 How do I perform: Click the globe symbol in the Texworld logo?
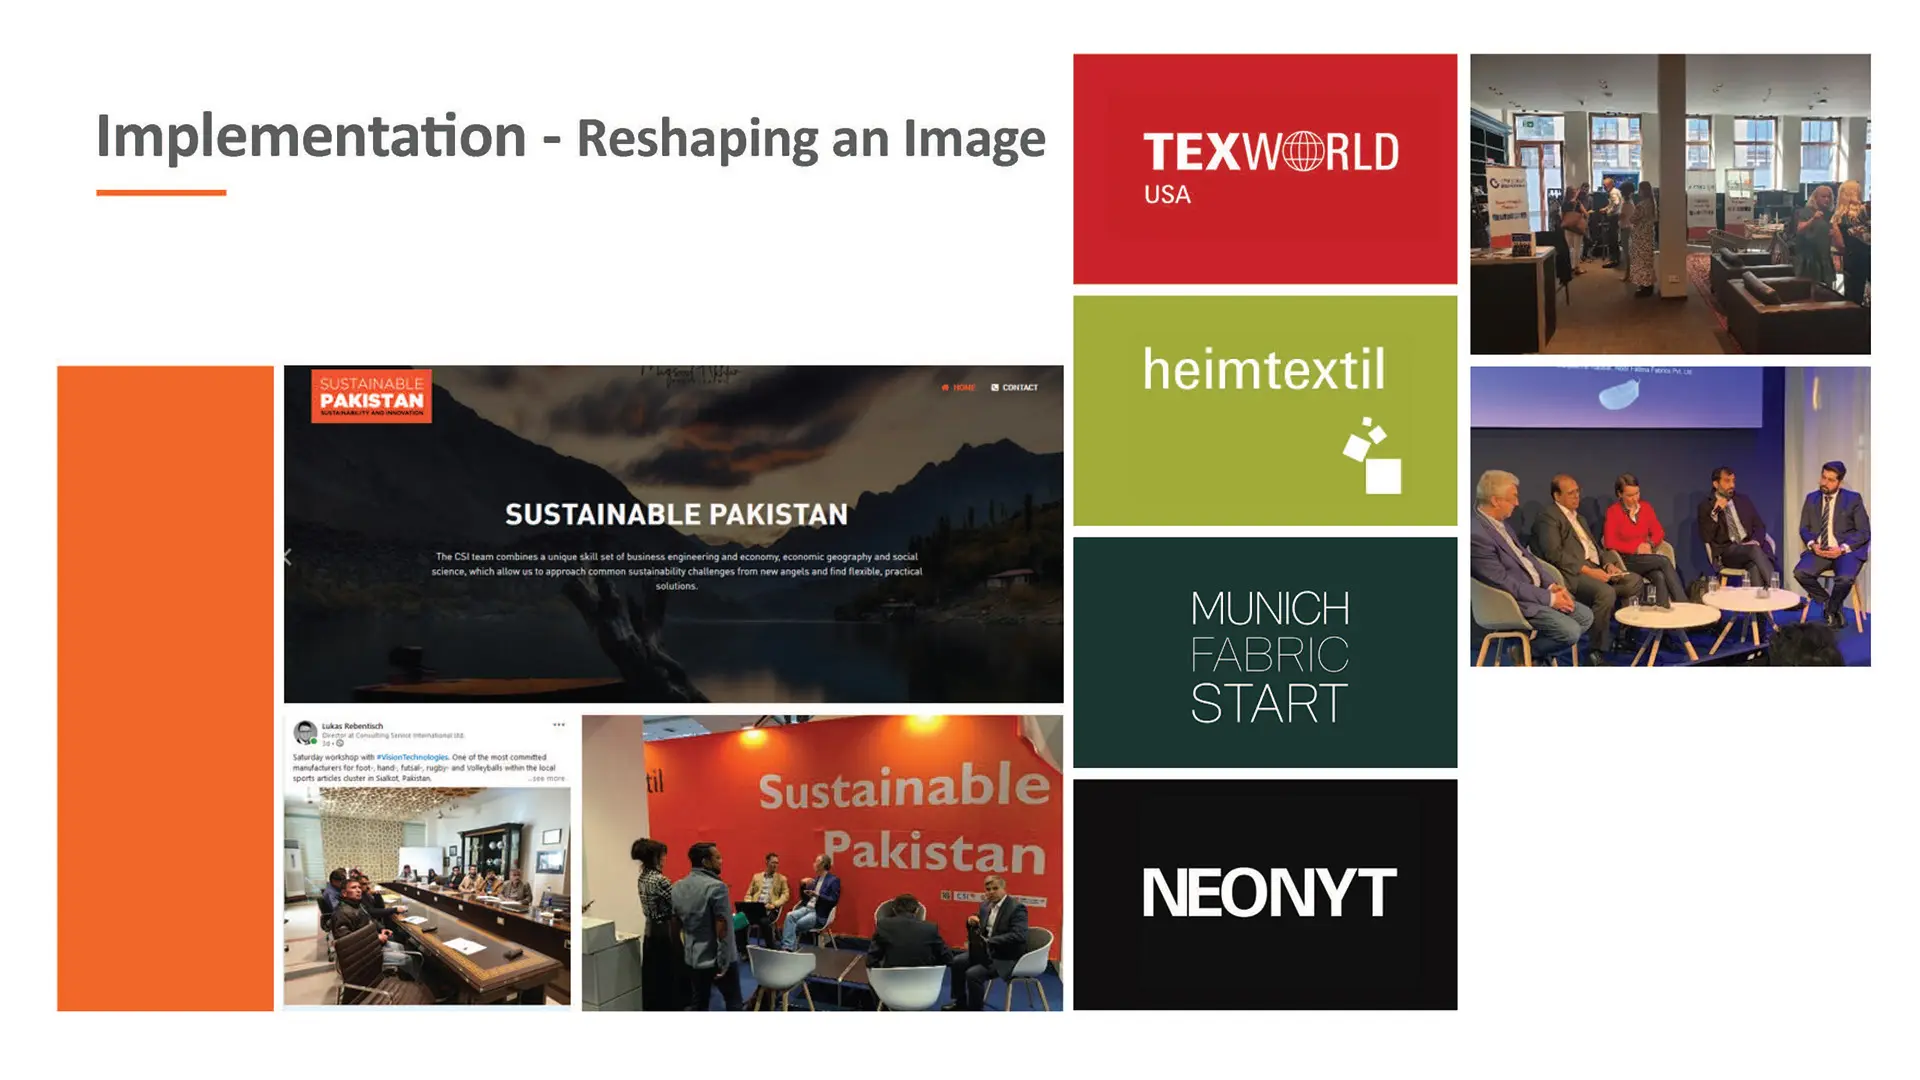click(1302, 152)
